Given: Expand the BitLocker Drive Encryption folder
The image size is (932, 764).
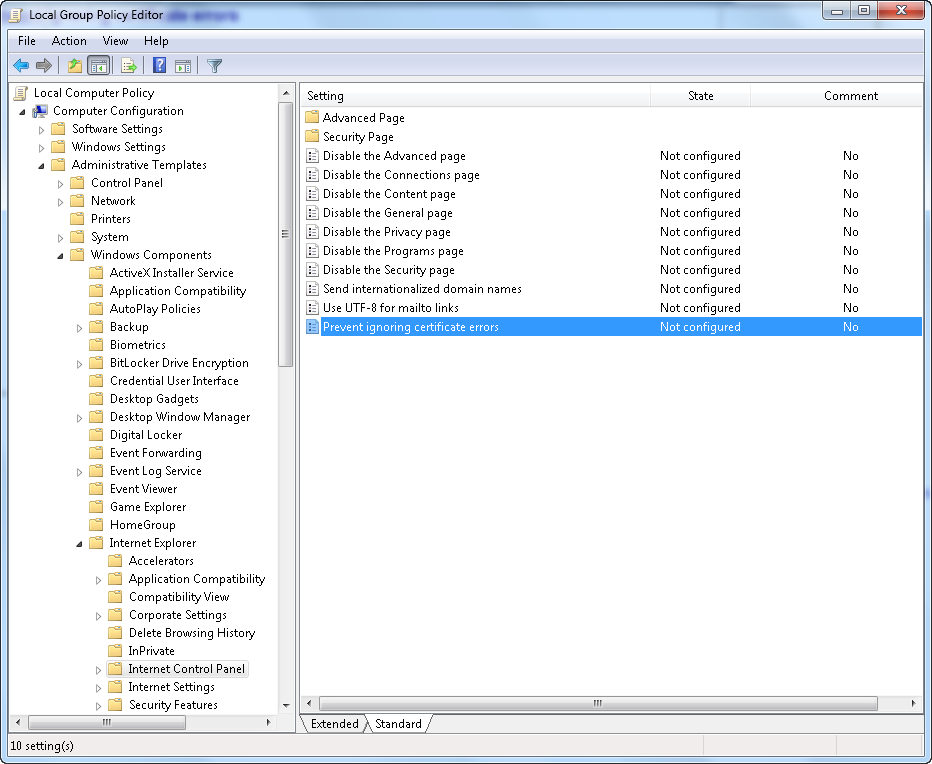Looking at the screenshot, I should (80, 363).
